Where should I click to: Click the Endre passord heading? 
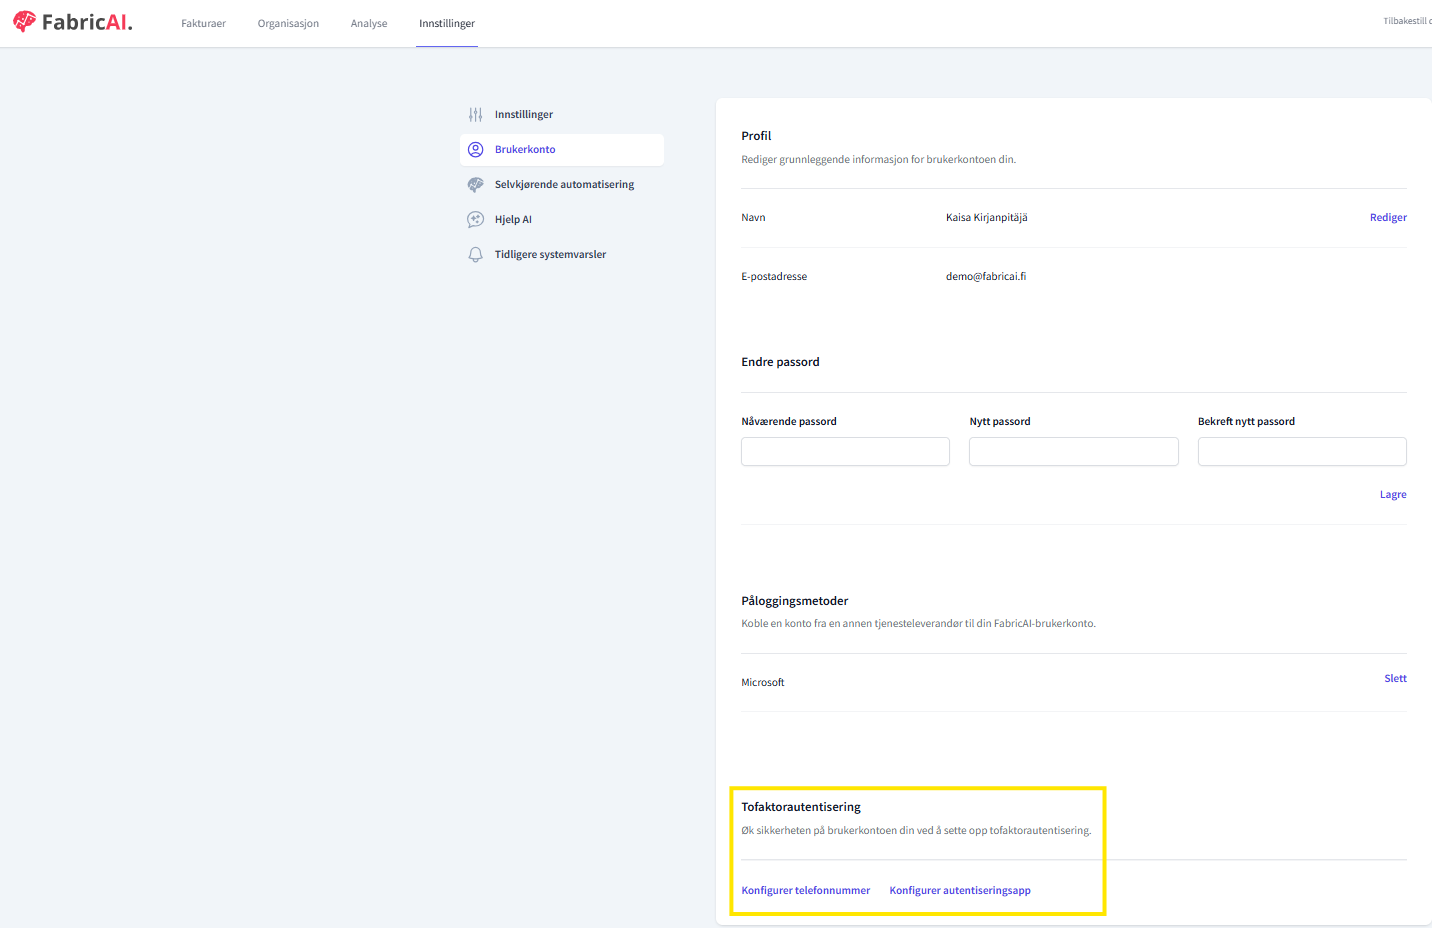[x=780, y=362]
